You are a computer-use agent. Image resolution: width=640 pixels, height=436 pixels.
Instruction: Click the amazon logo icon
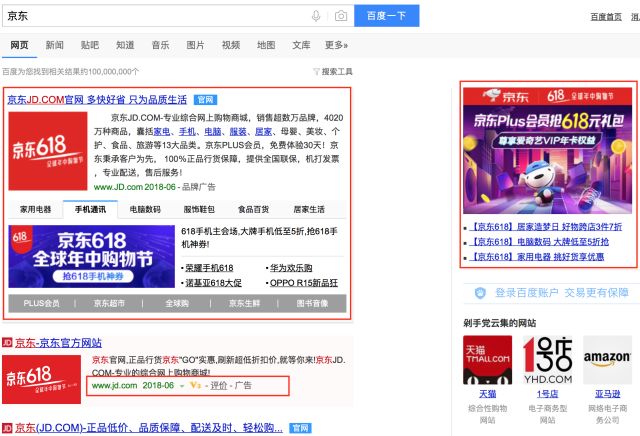pos(607,360)
